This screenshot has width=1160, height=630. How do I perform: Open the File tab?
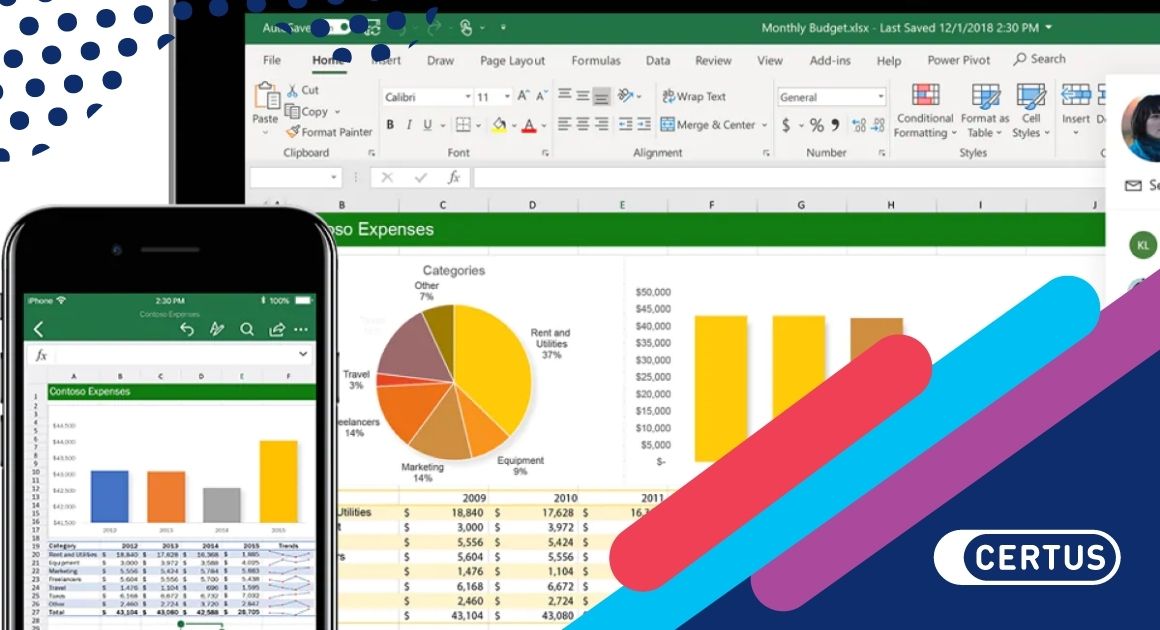pyautogui.click(x=272, y=60)
